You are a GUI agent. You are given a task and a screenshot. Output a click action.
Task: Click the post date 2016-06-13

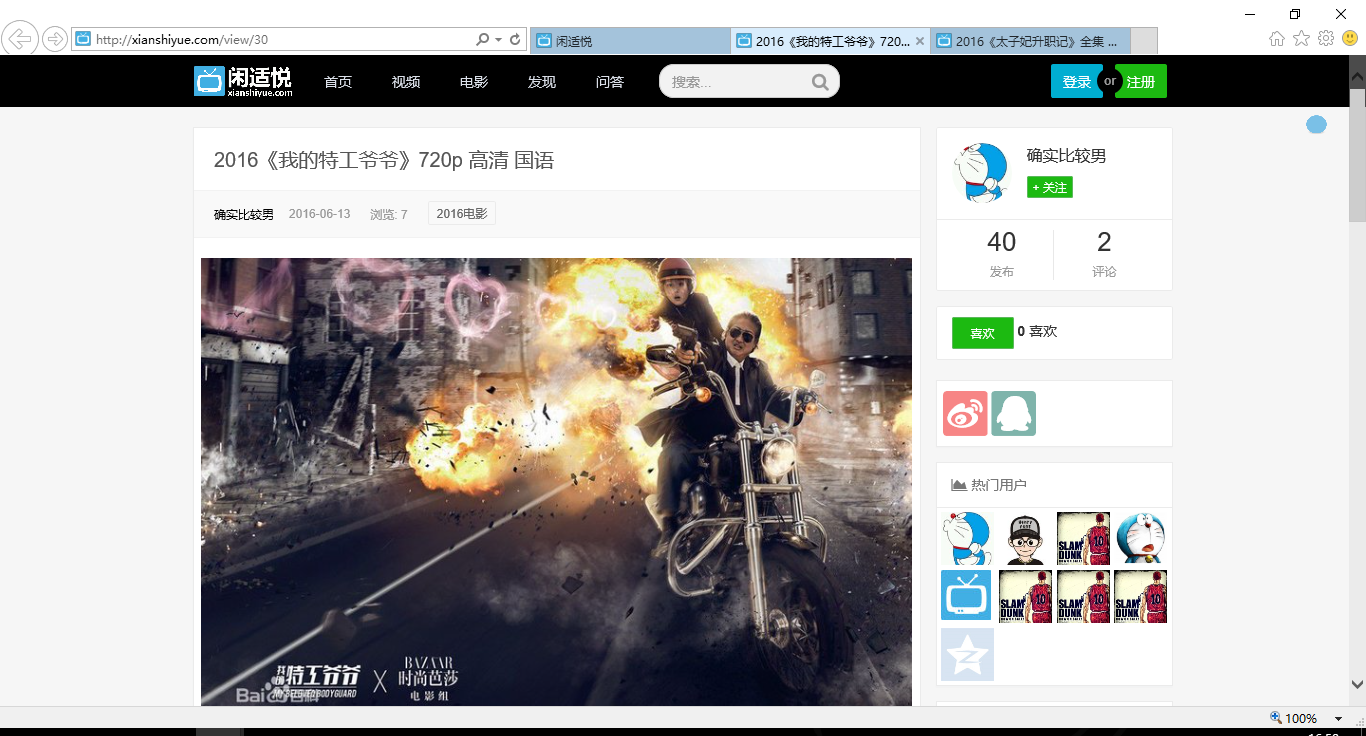pyautogui.click(x=319, y=214)
